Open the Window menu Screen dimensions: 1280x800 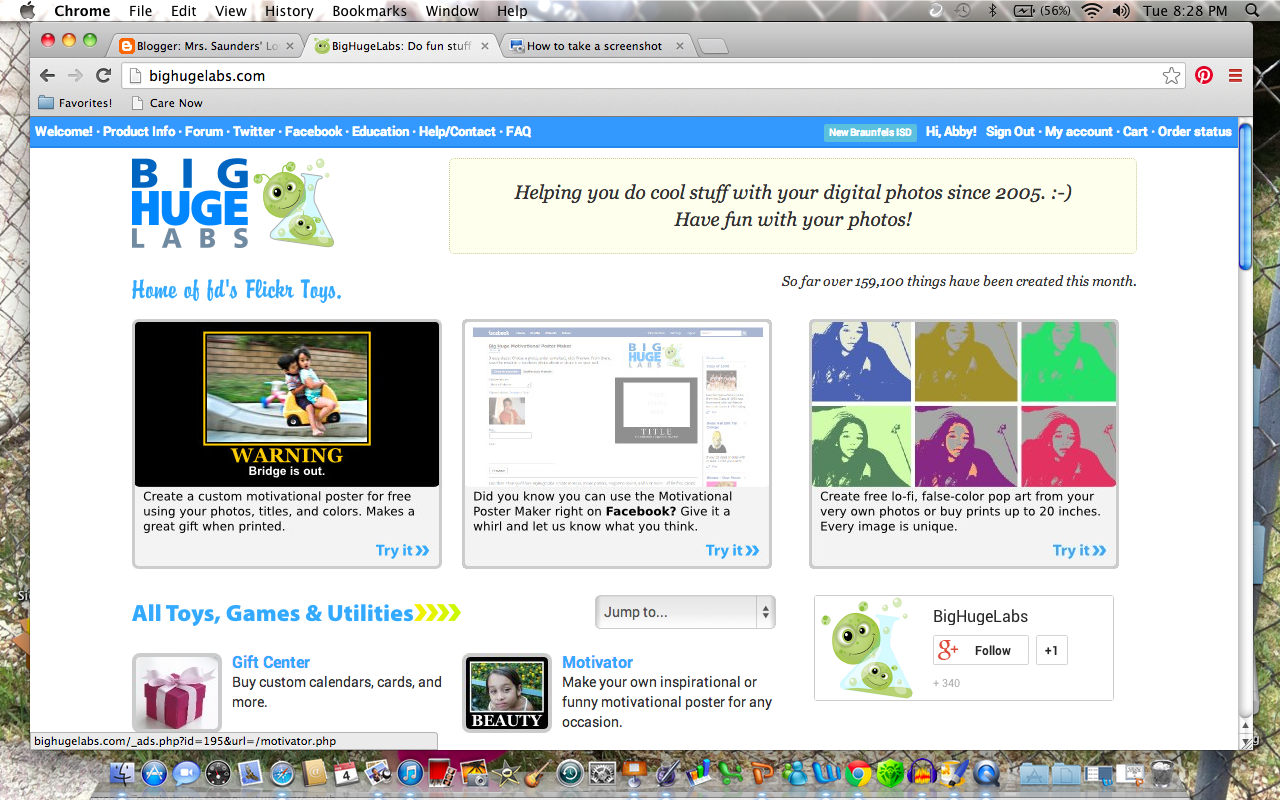pyautogui.click(x=452, y=11)
